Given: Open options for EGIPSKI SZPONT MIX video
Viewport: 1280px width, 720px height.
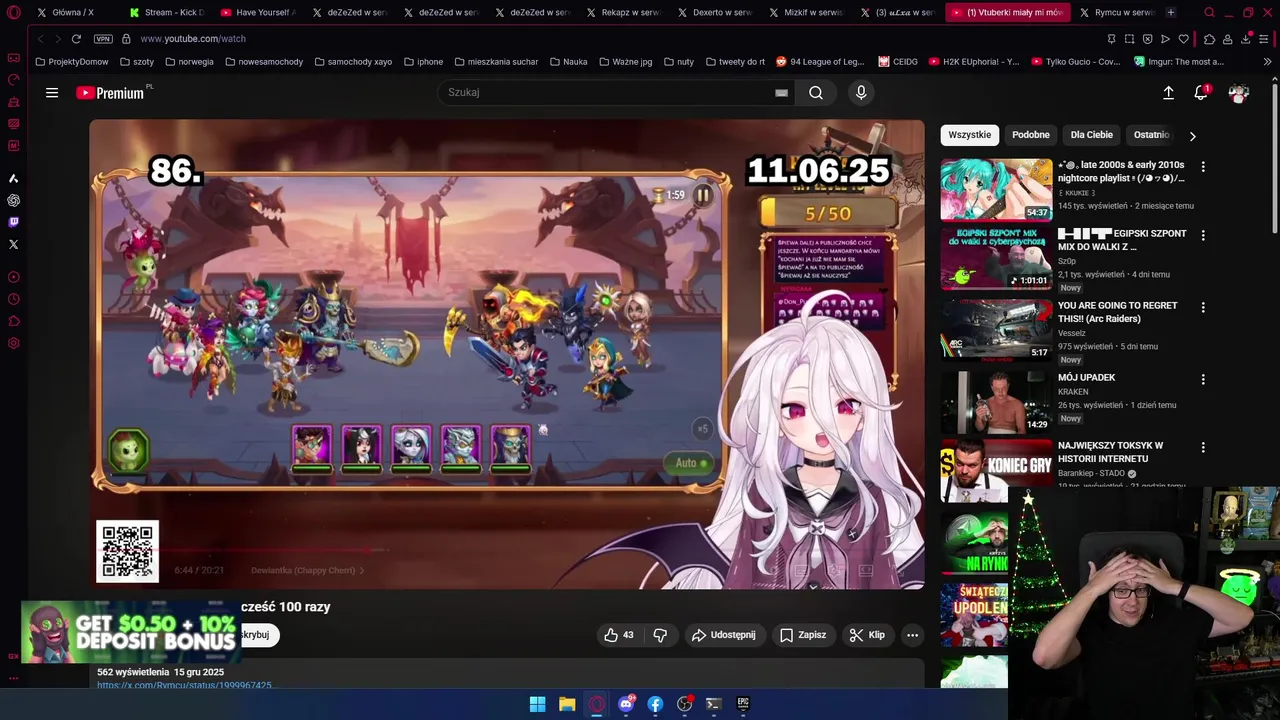Looking at the screenshot, I should tap(1203, 236).
